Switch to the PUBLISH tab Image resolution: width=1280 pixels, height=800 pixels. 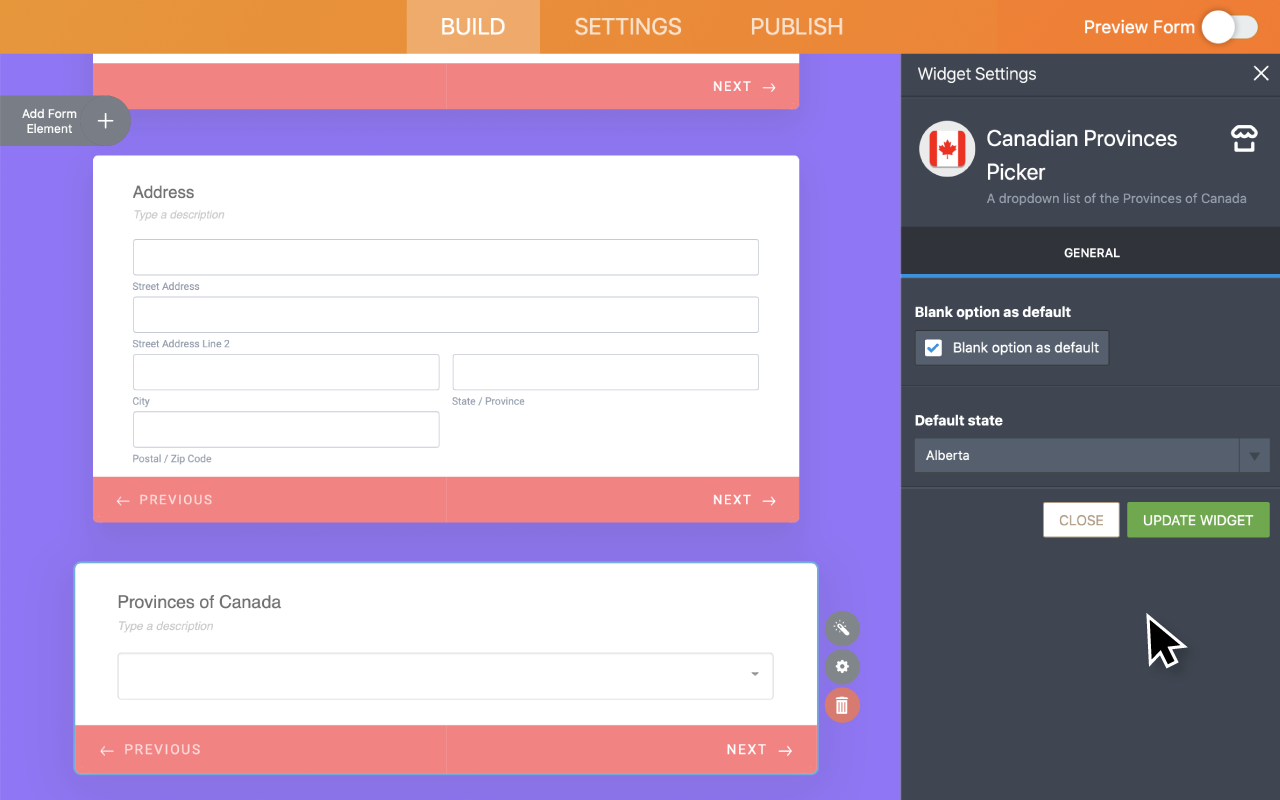[x=796, y=27]
